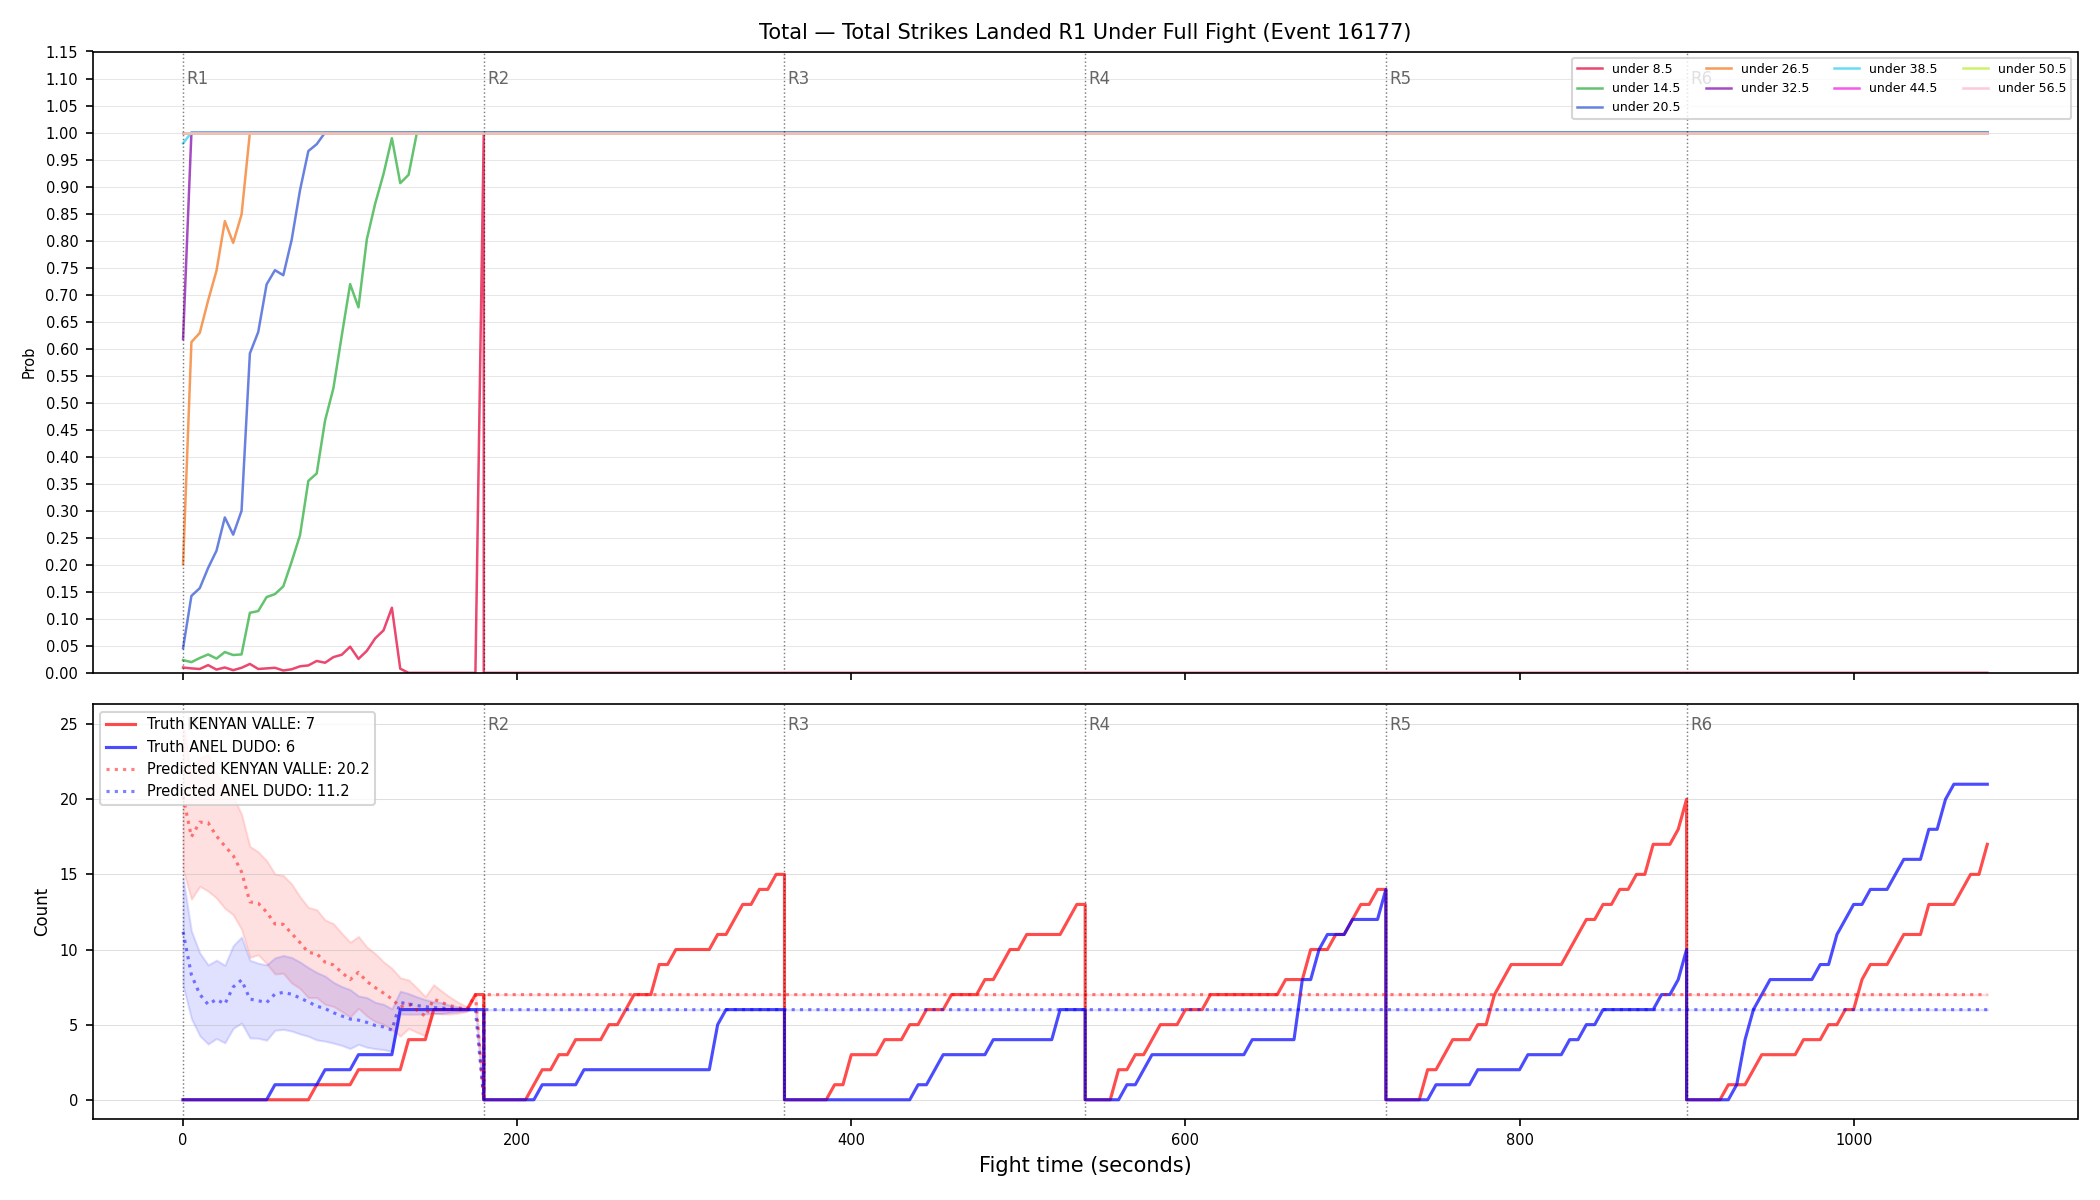The width and height of the screenshot is (2100, 1200).
Task: Click the Count axis tick label 15
Action: [x=69, y=874]
